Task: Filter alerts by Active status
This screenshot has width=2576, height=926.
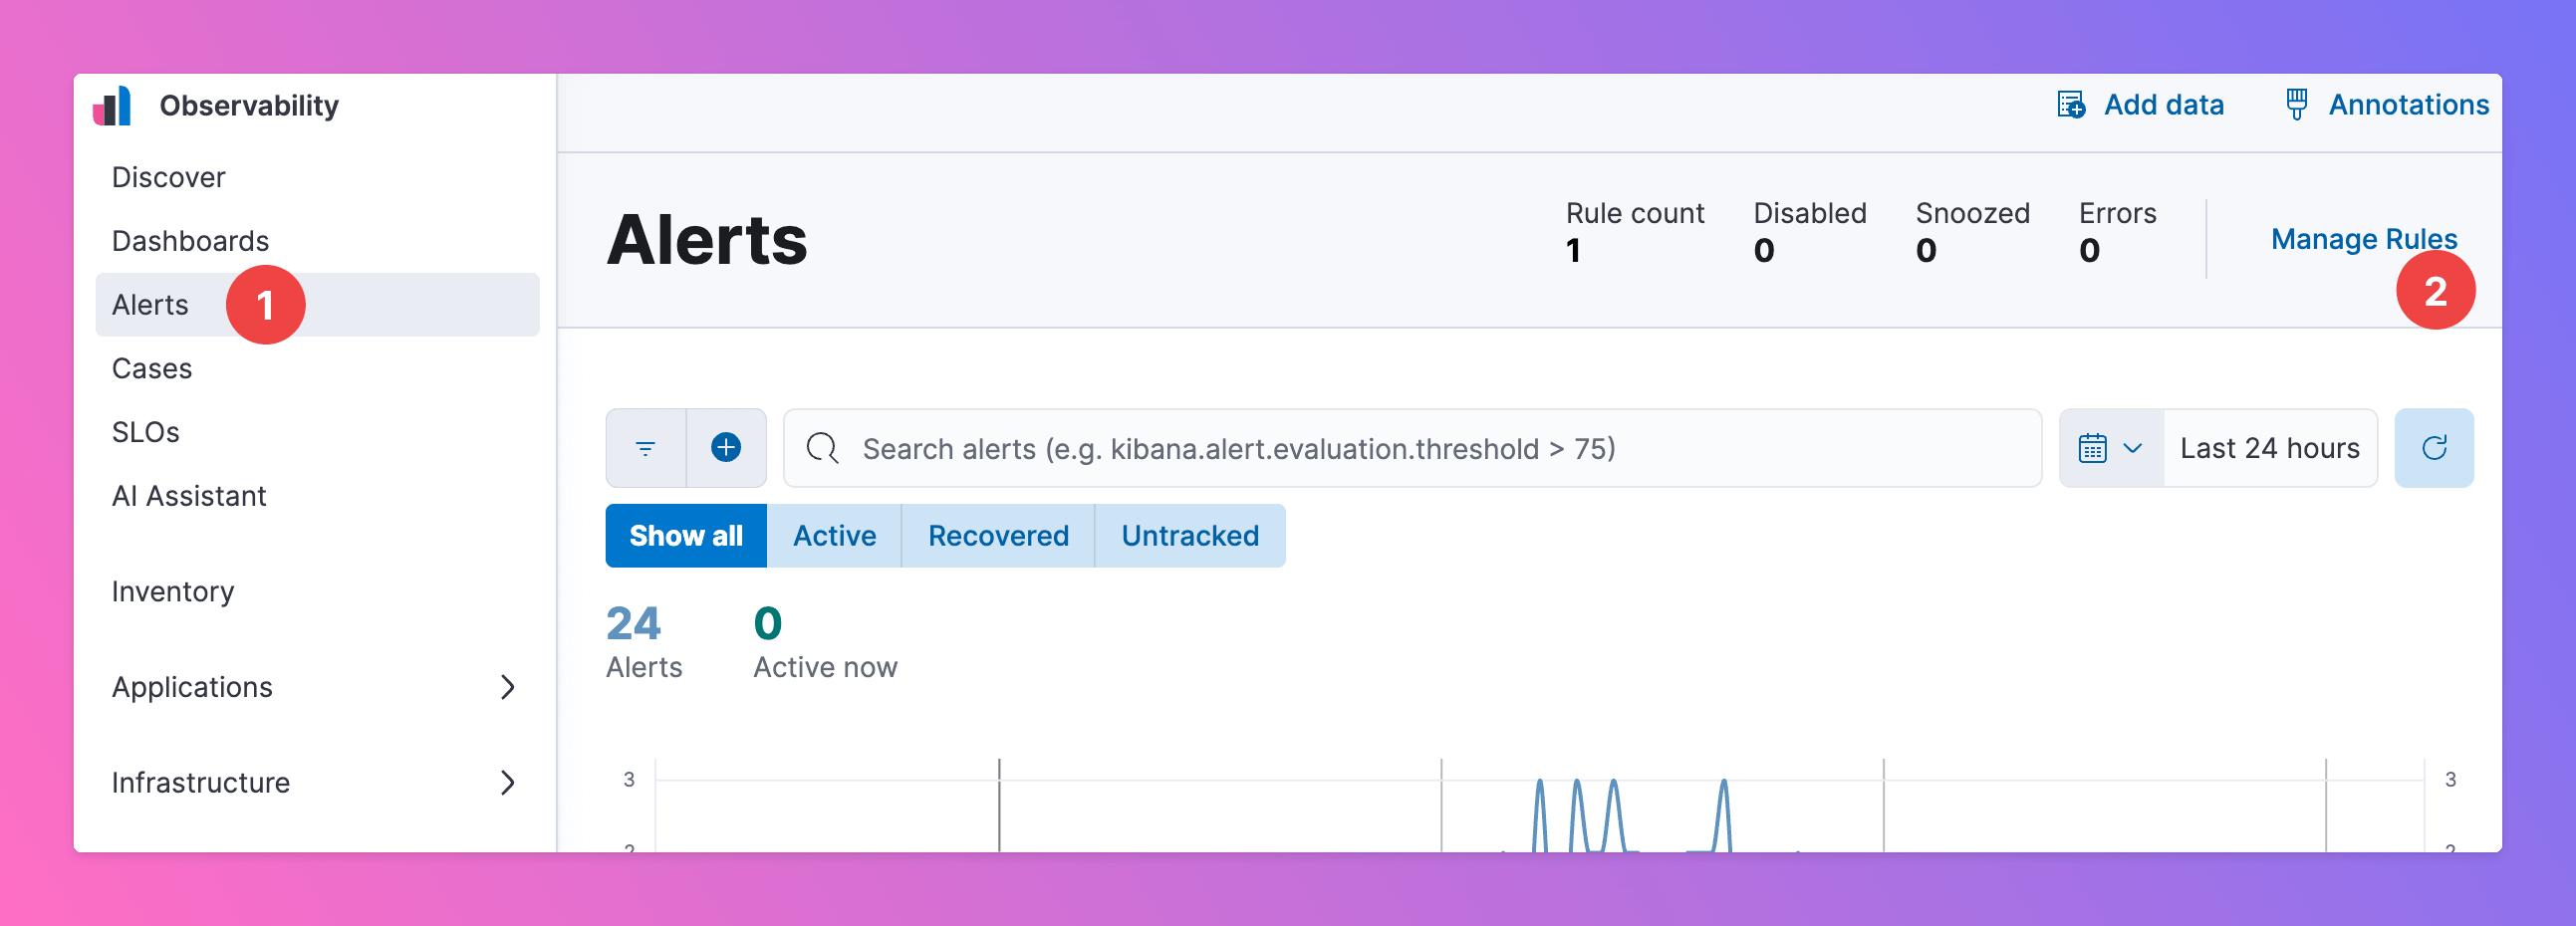Action: pyautogui.click(x=834, y=536)
